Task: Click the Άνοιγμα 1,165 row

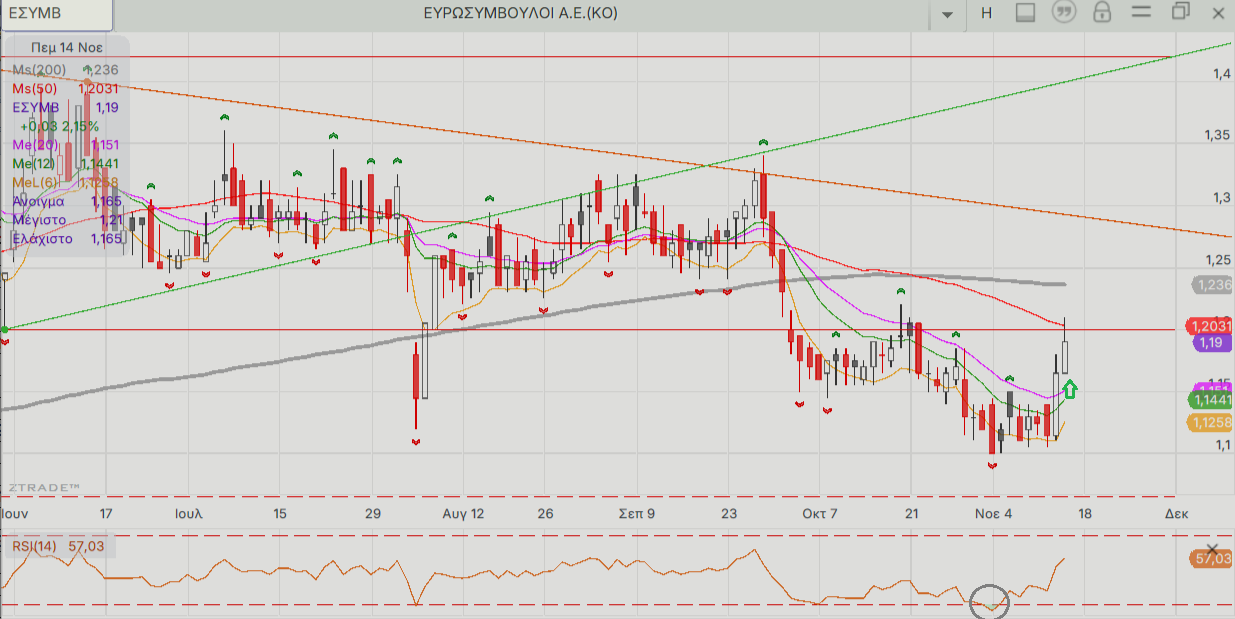Action: 66,201
